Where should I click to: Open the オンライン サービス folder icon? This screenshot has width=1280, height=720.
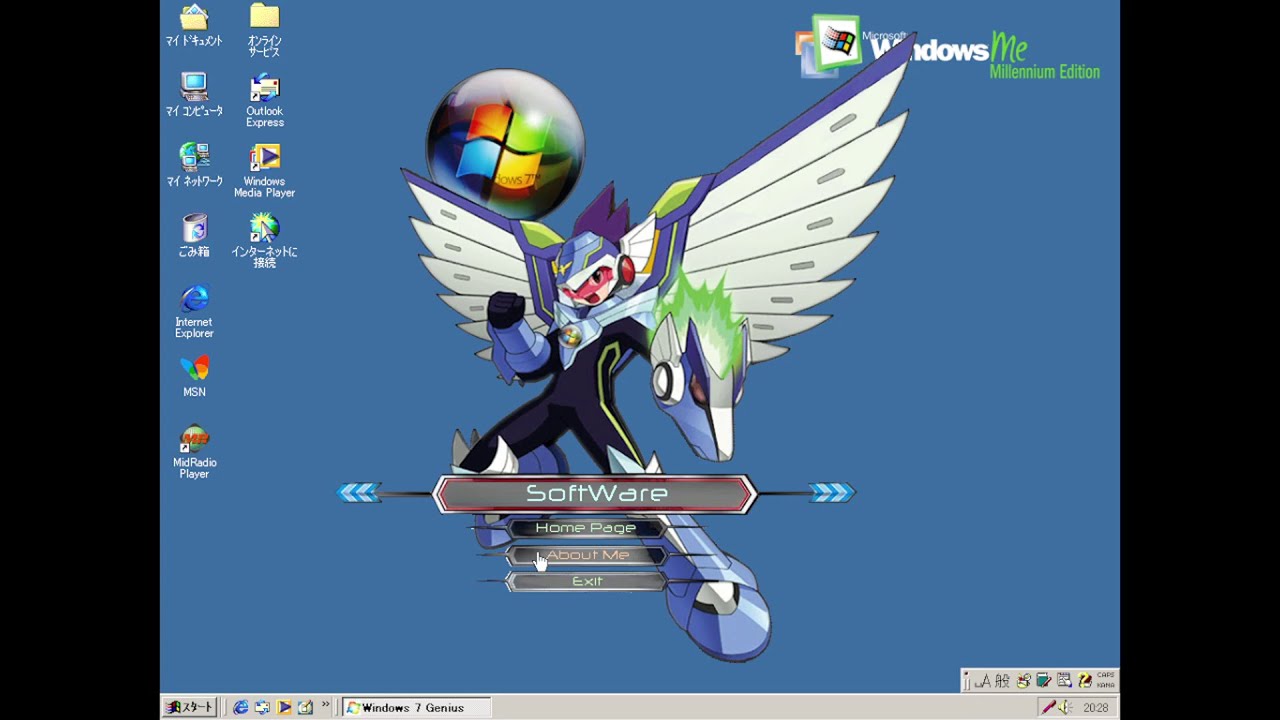tap(264, 31)
